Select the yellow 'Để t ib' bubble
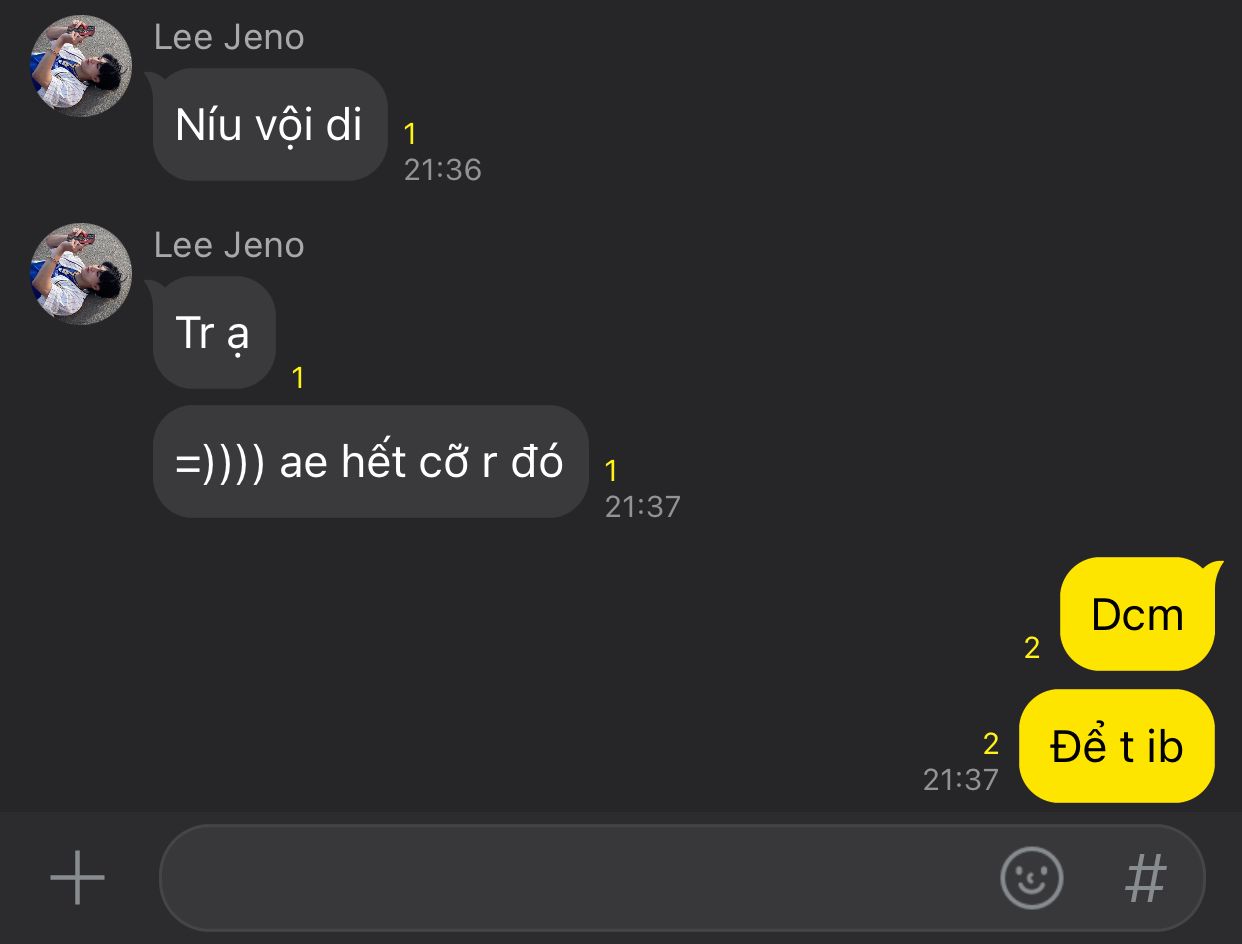 click(1117, 746)
